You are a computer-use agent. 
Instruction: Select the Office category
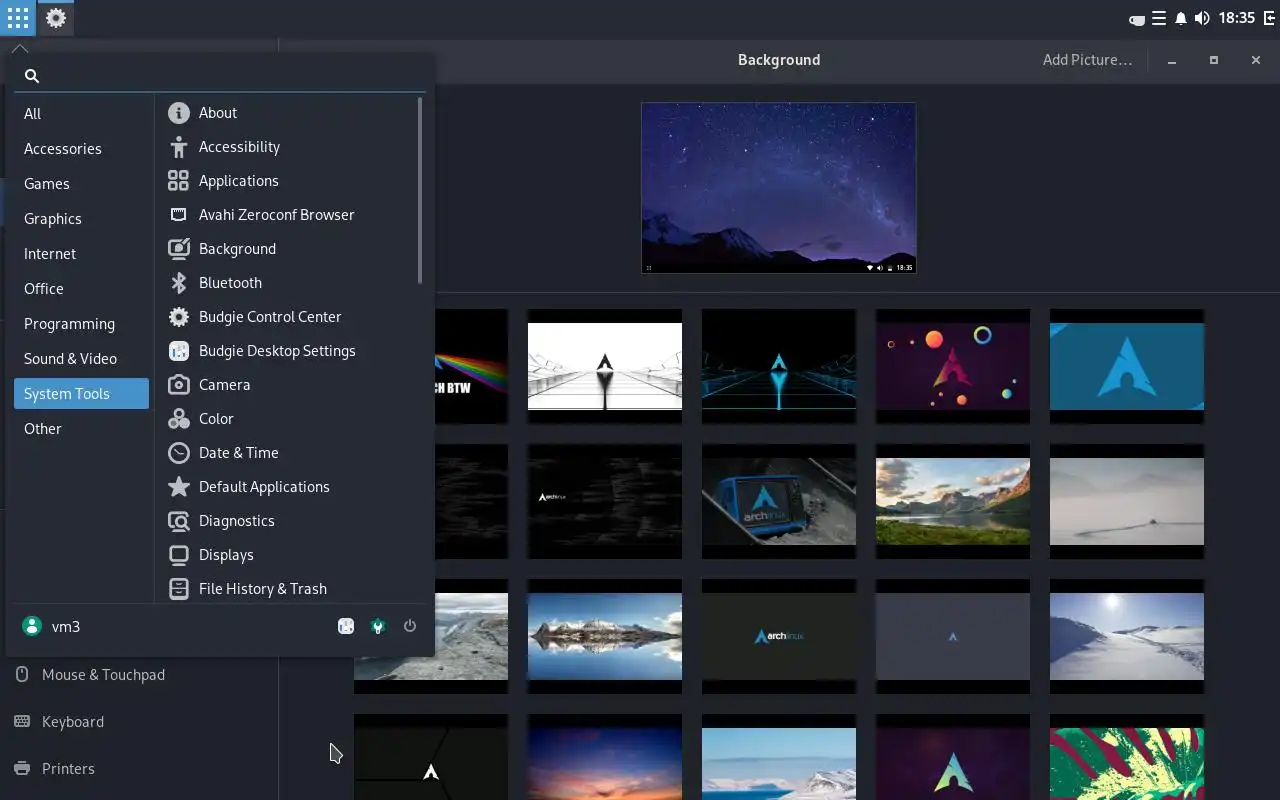(x=81, y=289)
